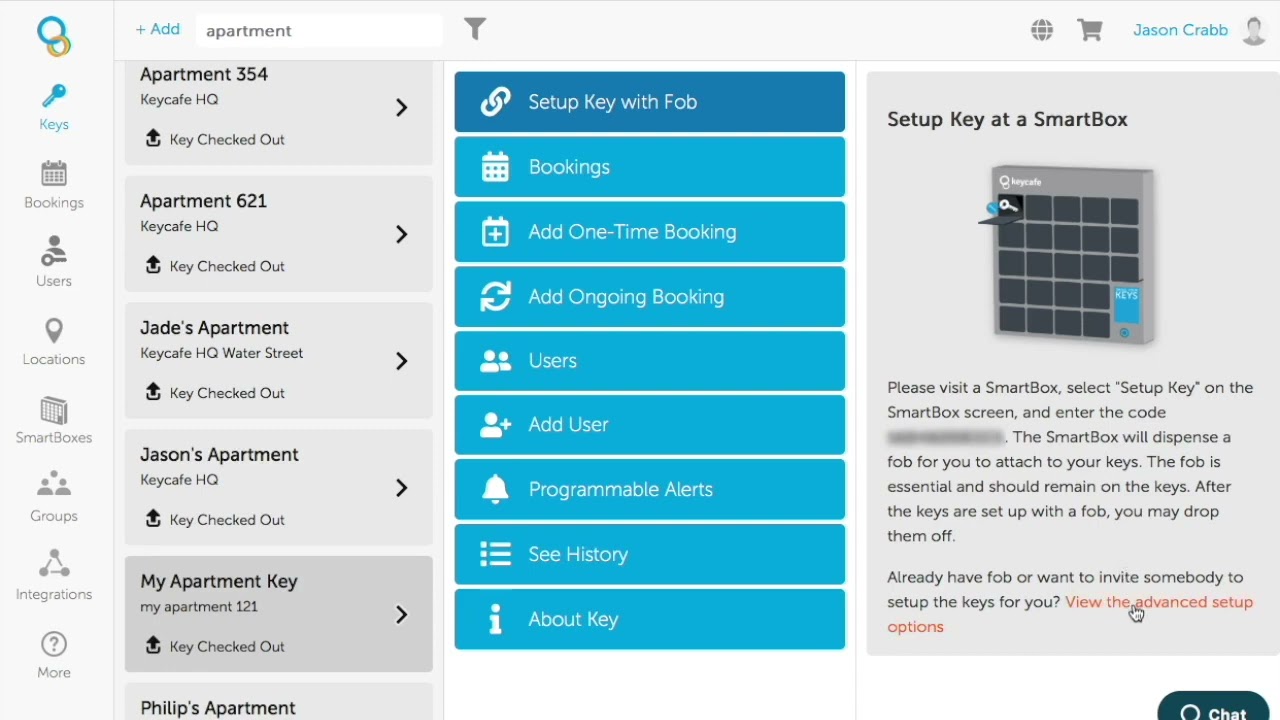The height and width of the screenshot is (720, 1280).
Task: Open the More help menu
Action: point(54,655)
